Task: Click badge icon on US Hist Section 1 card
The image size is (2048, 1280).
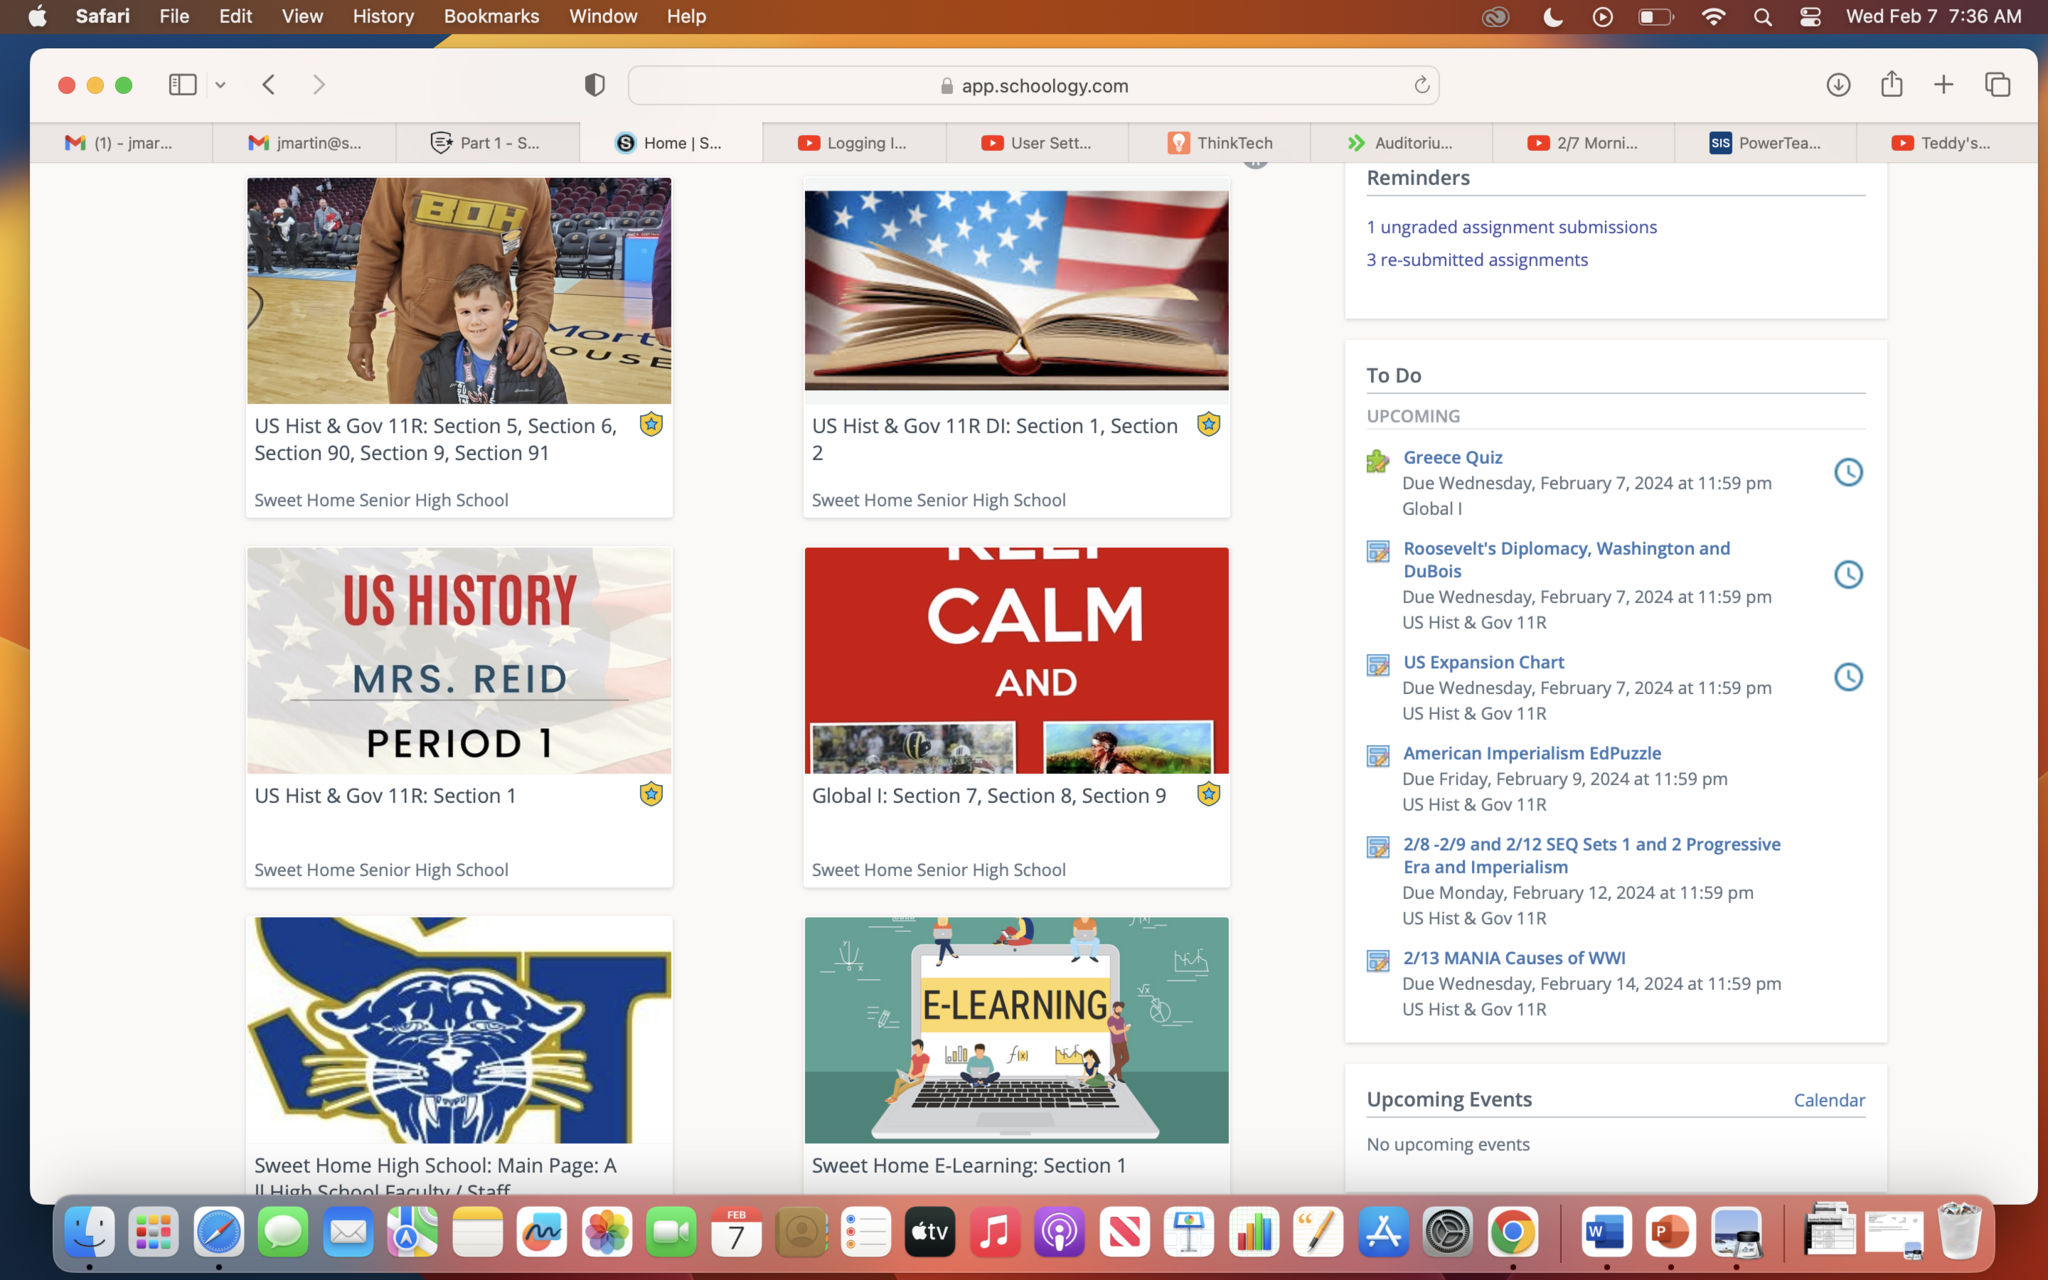Action: click(651, 794)
